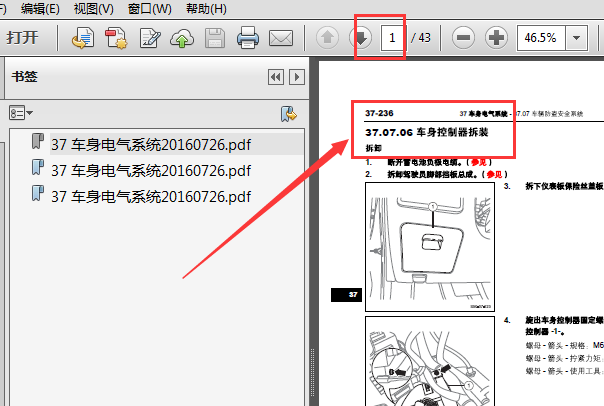Click the black 37 section tab
The image size is (604, 406).
pos(346,295)
